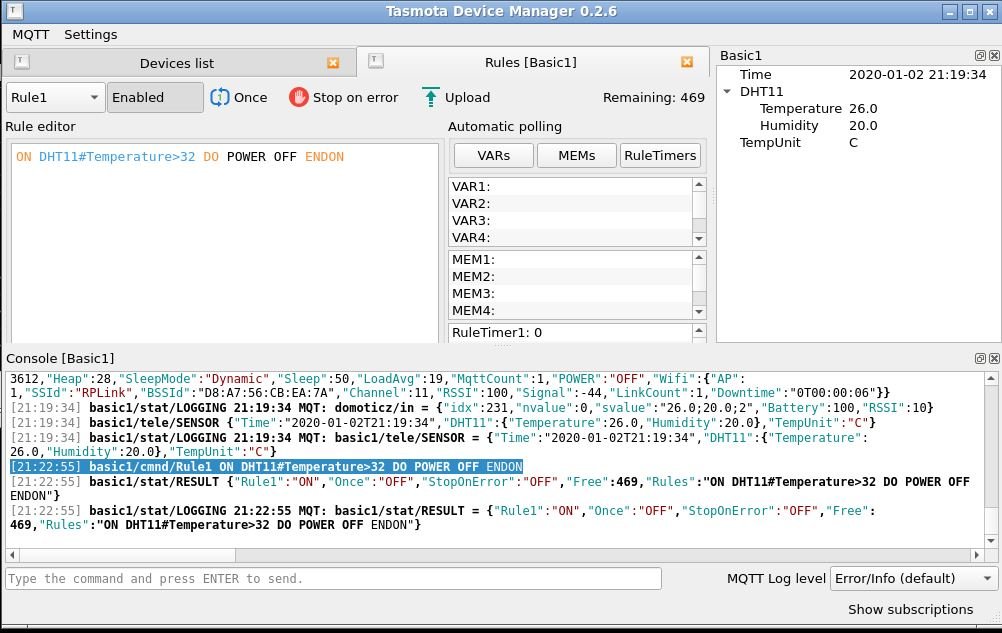Toggle Stop on error option
Screen dimensions: 1002x633
coord(344,97)
